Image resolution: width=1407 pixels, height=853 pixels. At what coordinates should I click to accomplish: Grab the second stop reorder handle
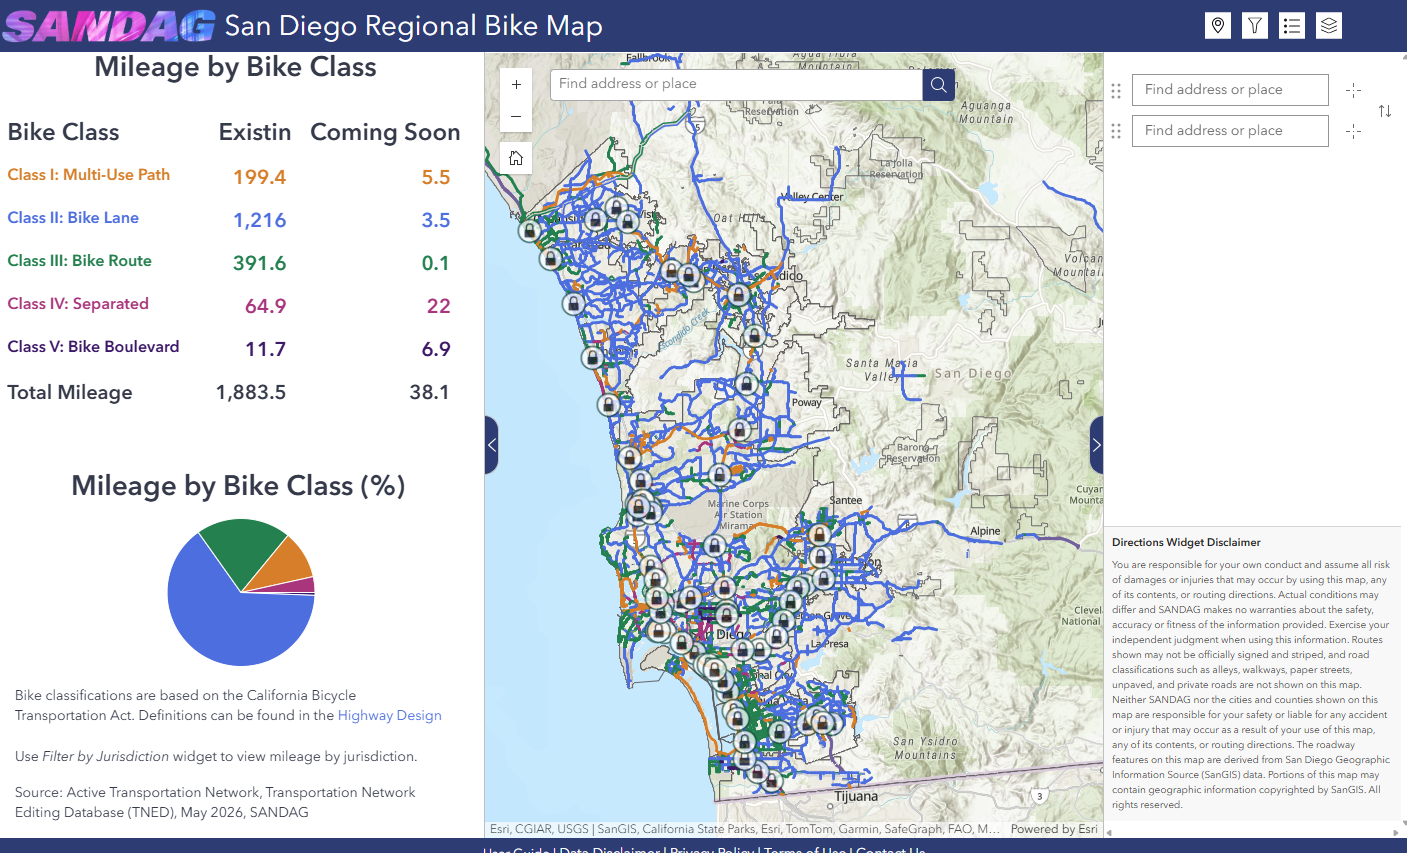pyautogui.click(x=1116, y=131)
